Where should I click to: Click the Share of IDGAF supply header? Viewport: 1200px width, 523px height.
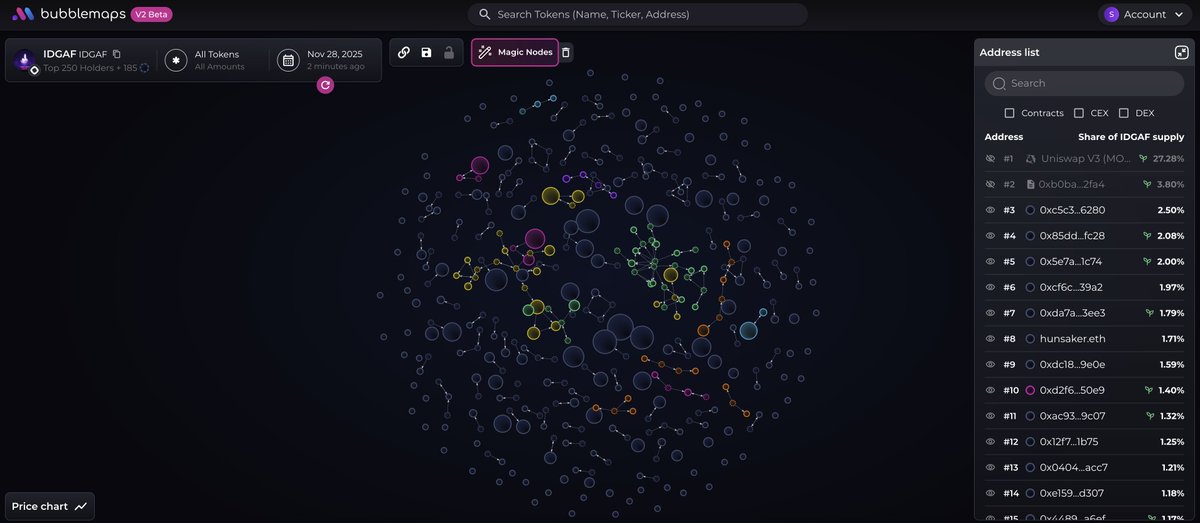[x=1130, y=137]
